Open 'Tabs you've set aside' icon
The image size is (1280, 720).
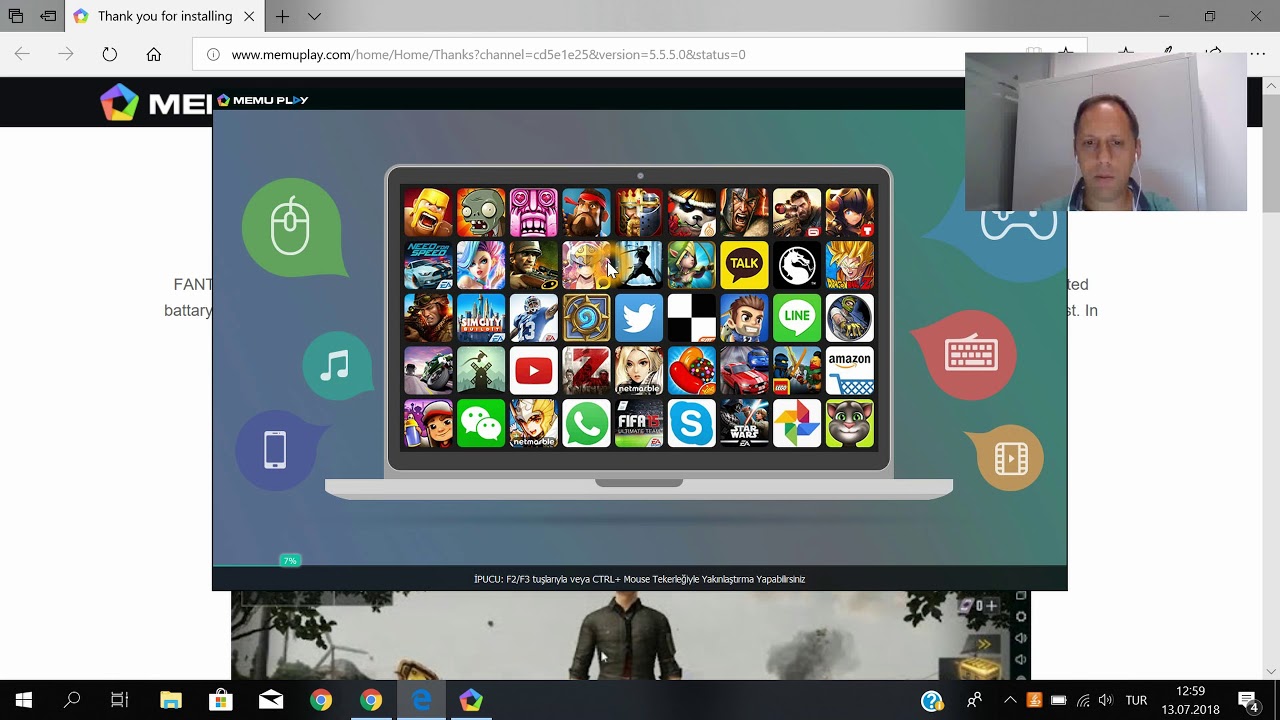point(16,16)
